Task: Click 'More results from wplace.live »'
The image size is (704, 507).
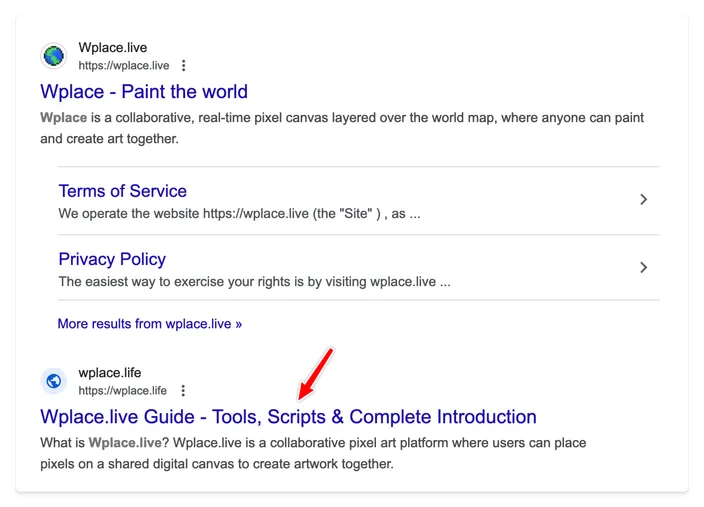Action: 150,324
